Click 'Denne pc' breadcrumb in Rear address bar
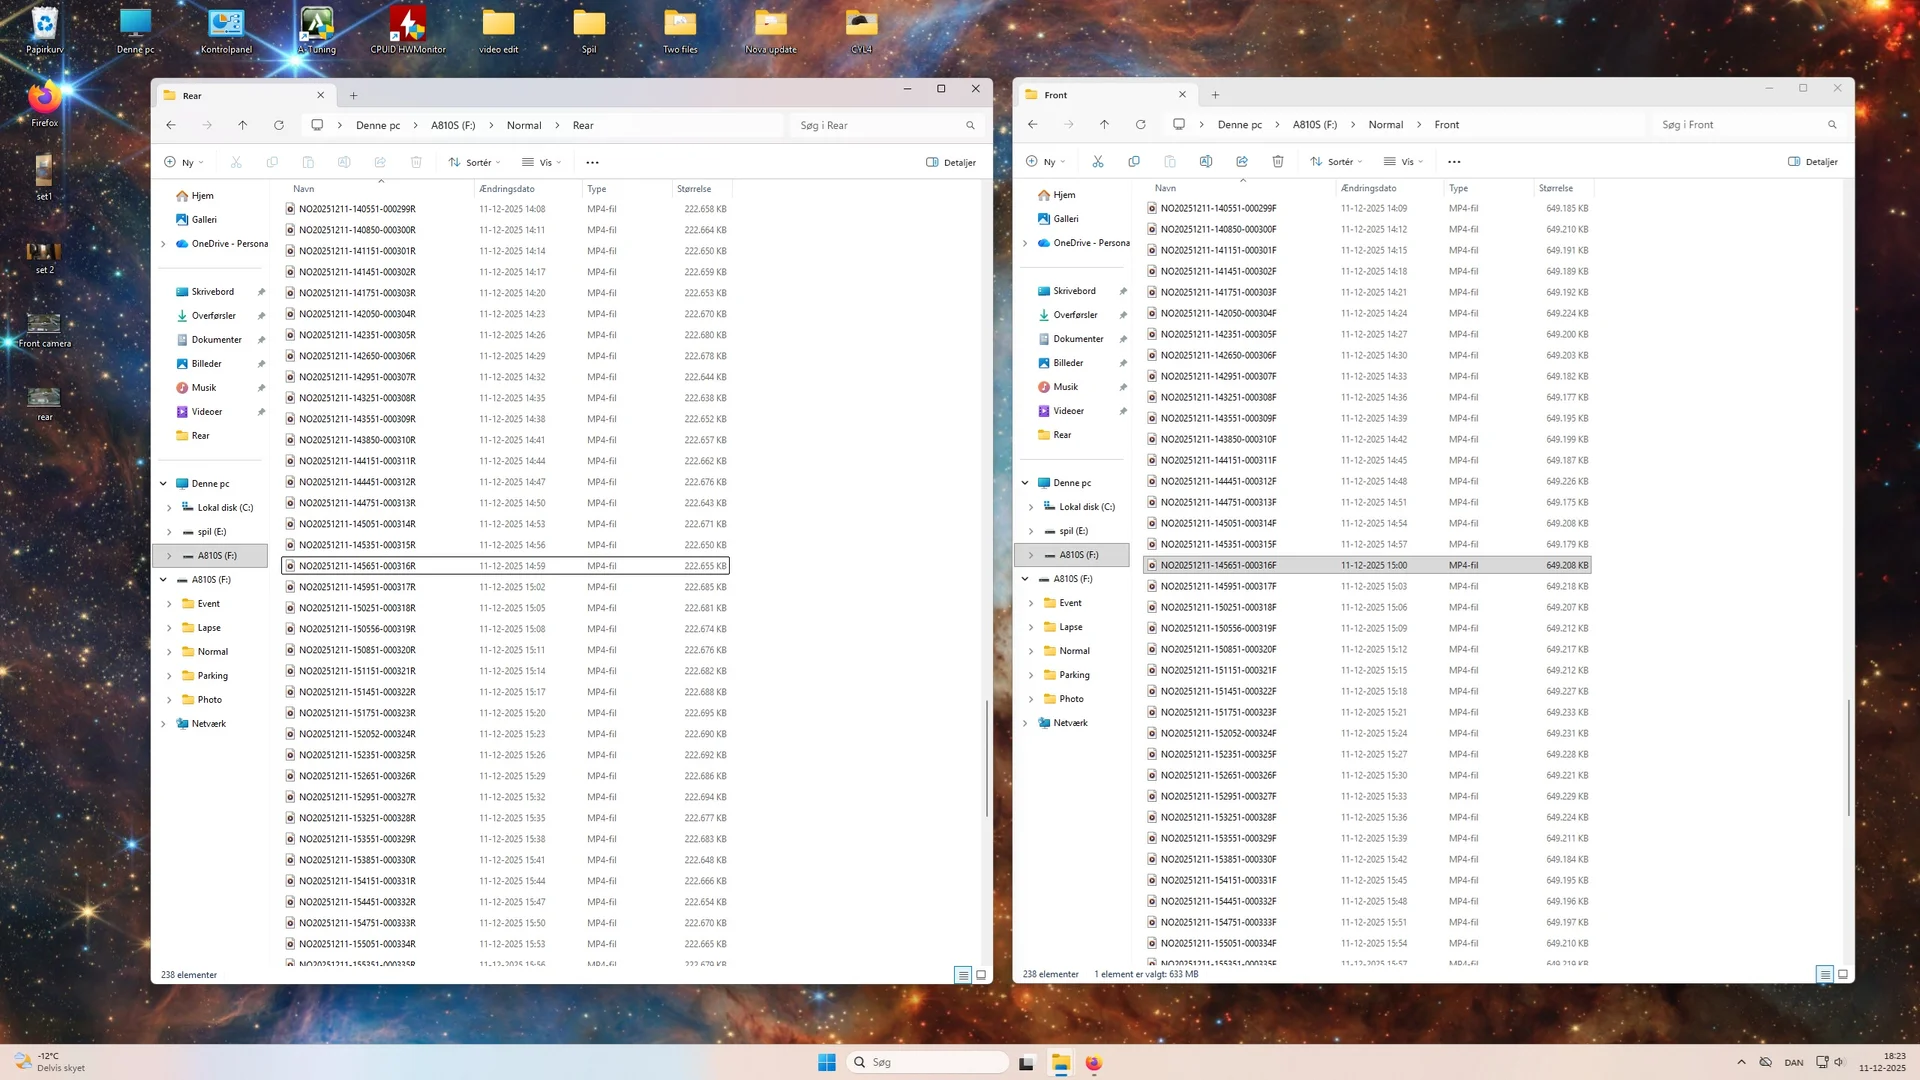The width and height of the screenshot is (1920, 1080). coord(378,125)
